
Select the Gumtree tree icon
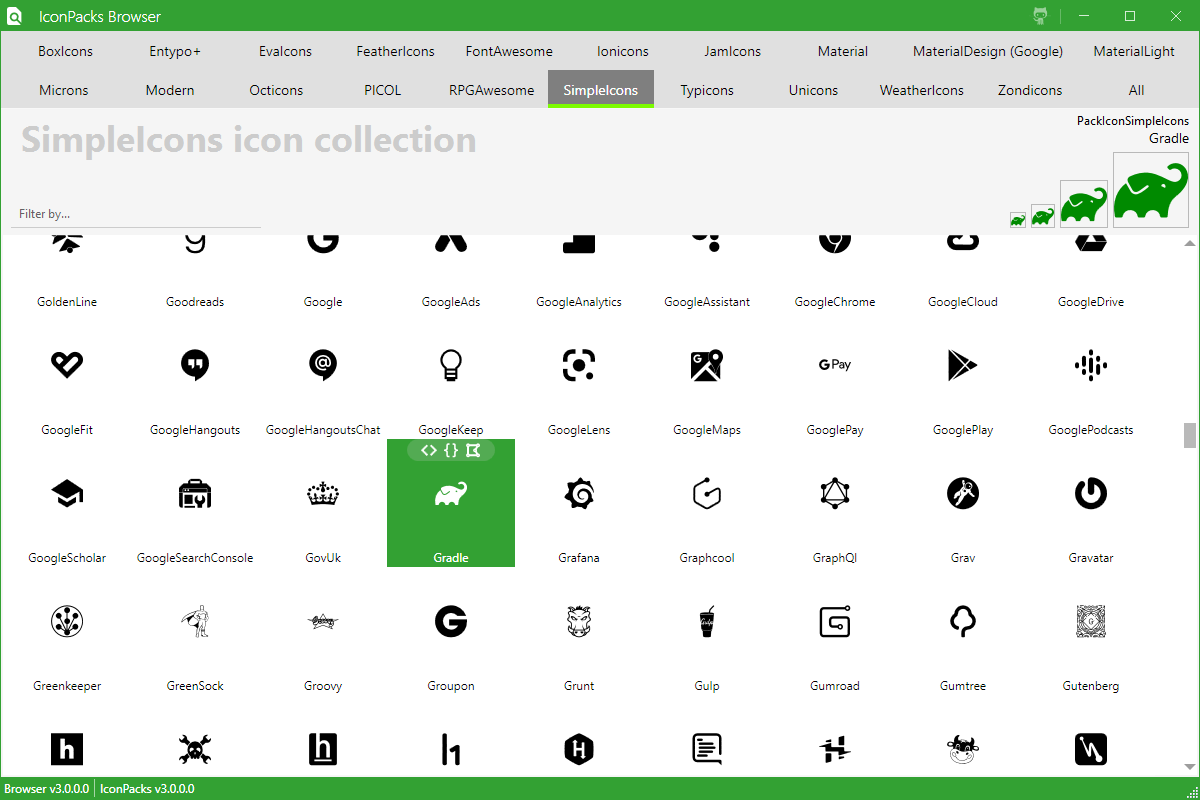963,622
